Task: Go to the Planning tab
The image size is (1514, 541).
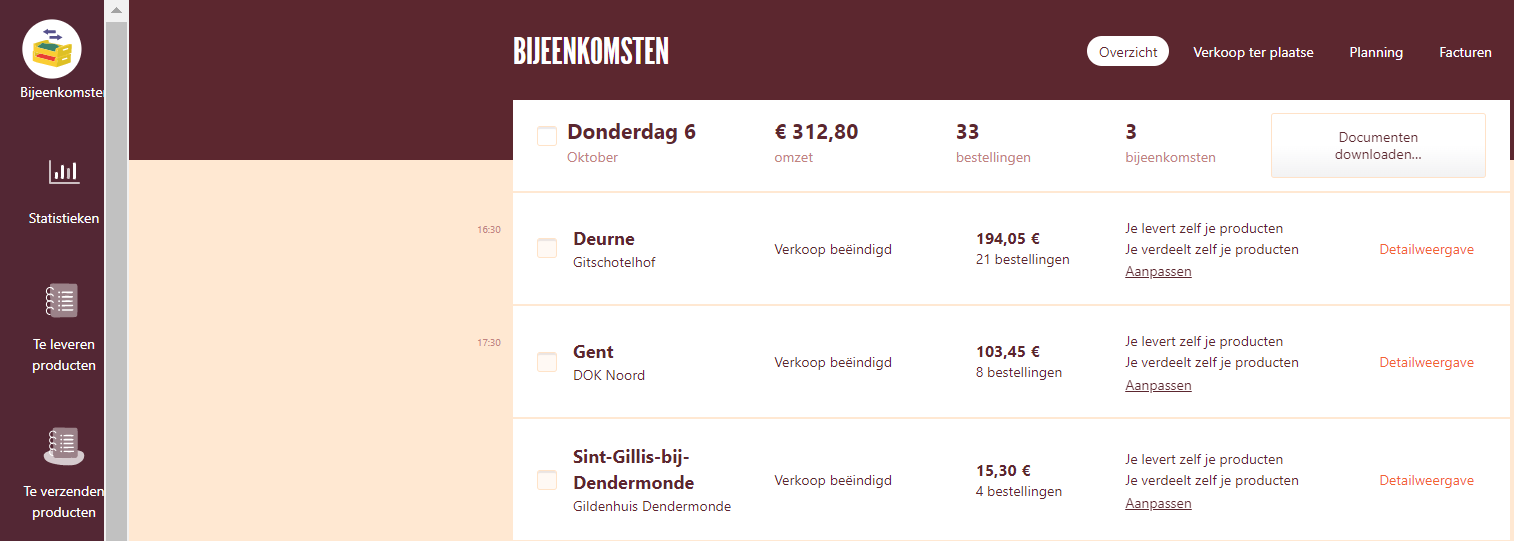Action: 1376,52
